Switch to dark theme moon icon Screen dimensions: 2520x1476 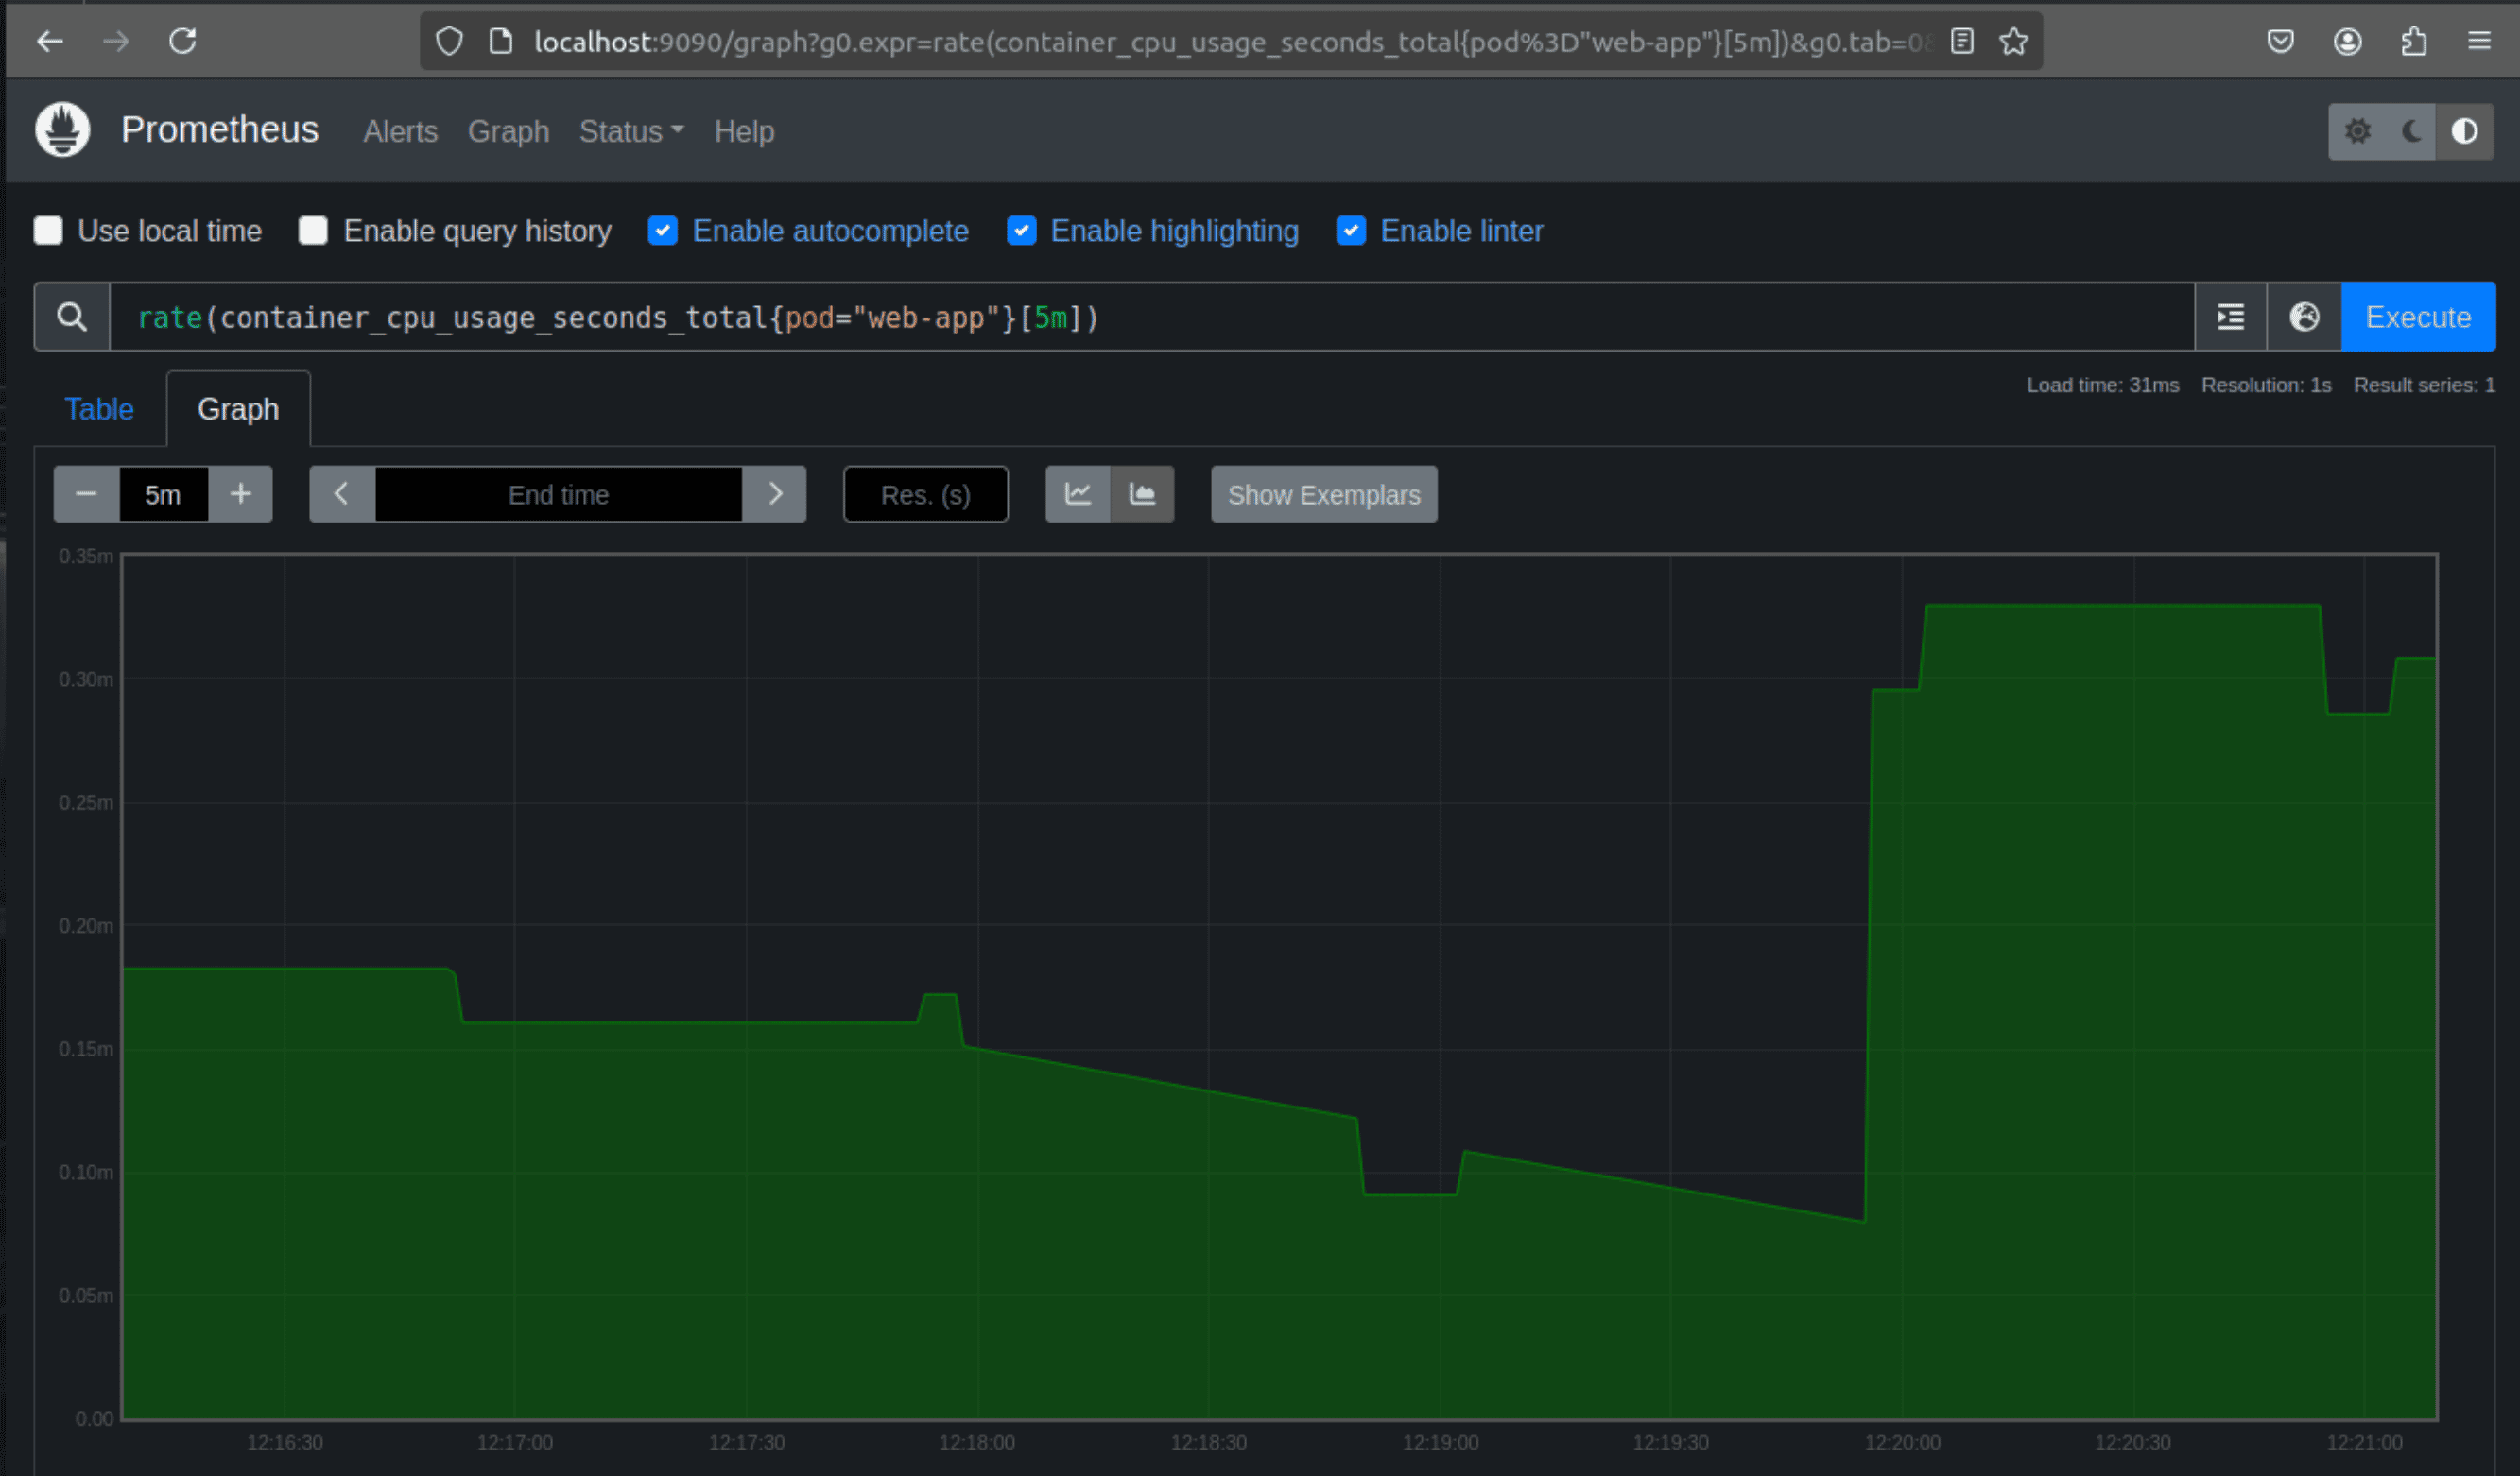tap(2411, 131)
